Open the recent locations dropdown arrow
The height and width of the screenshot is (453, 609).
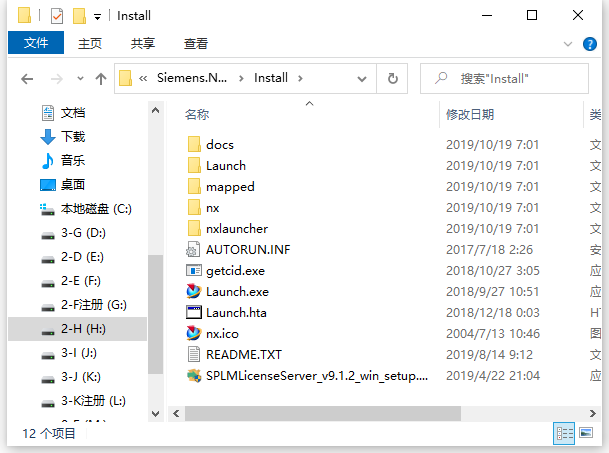pyautogui.click(x=80, y=78)
